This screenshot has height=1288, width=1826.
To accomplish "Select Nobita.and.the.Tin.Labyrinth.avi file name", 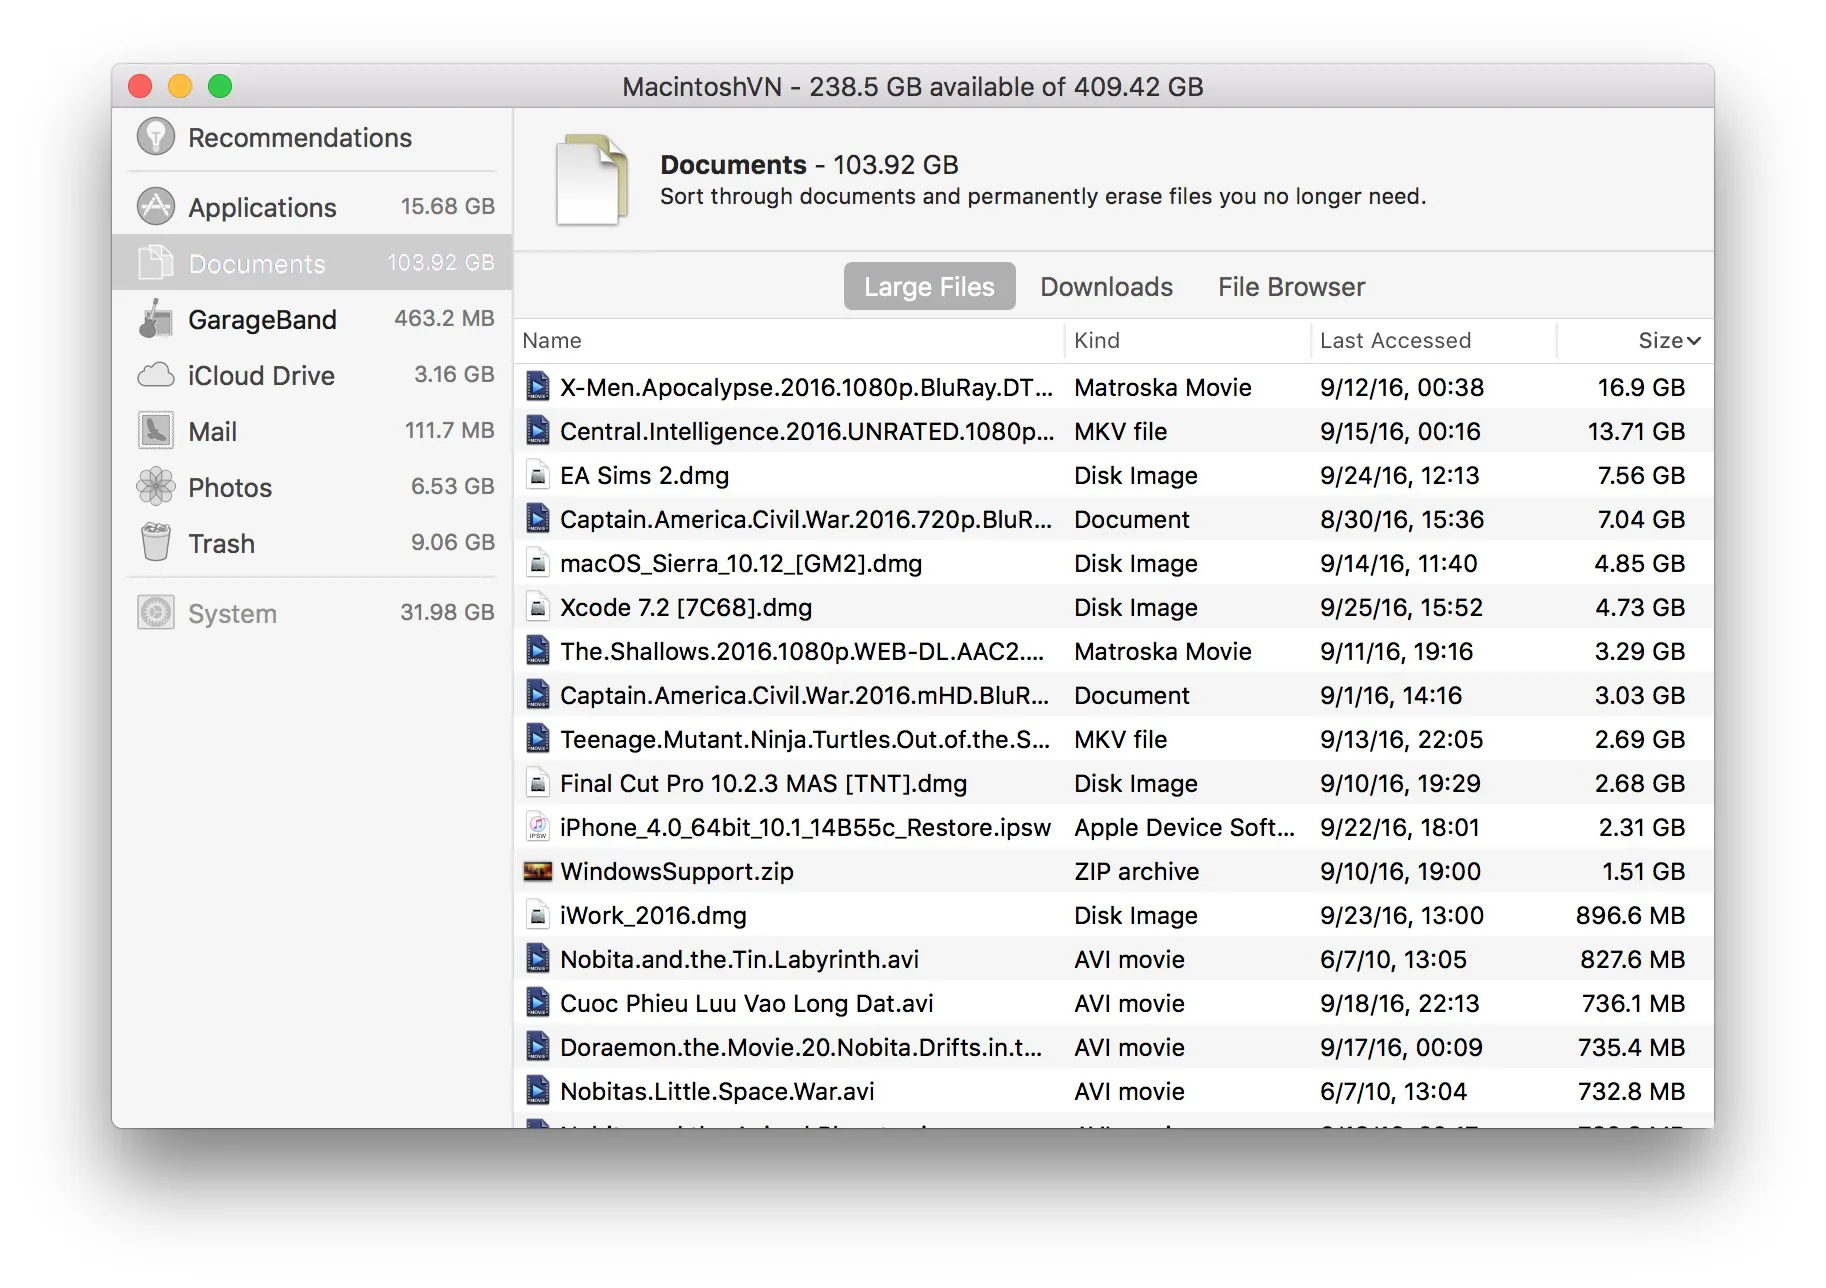I will 739,959.
